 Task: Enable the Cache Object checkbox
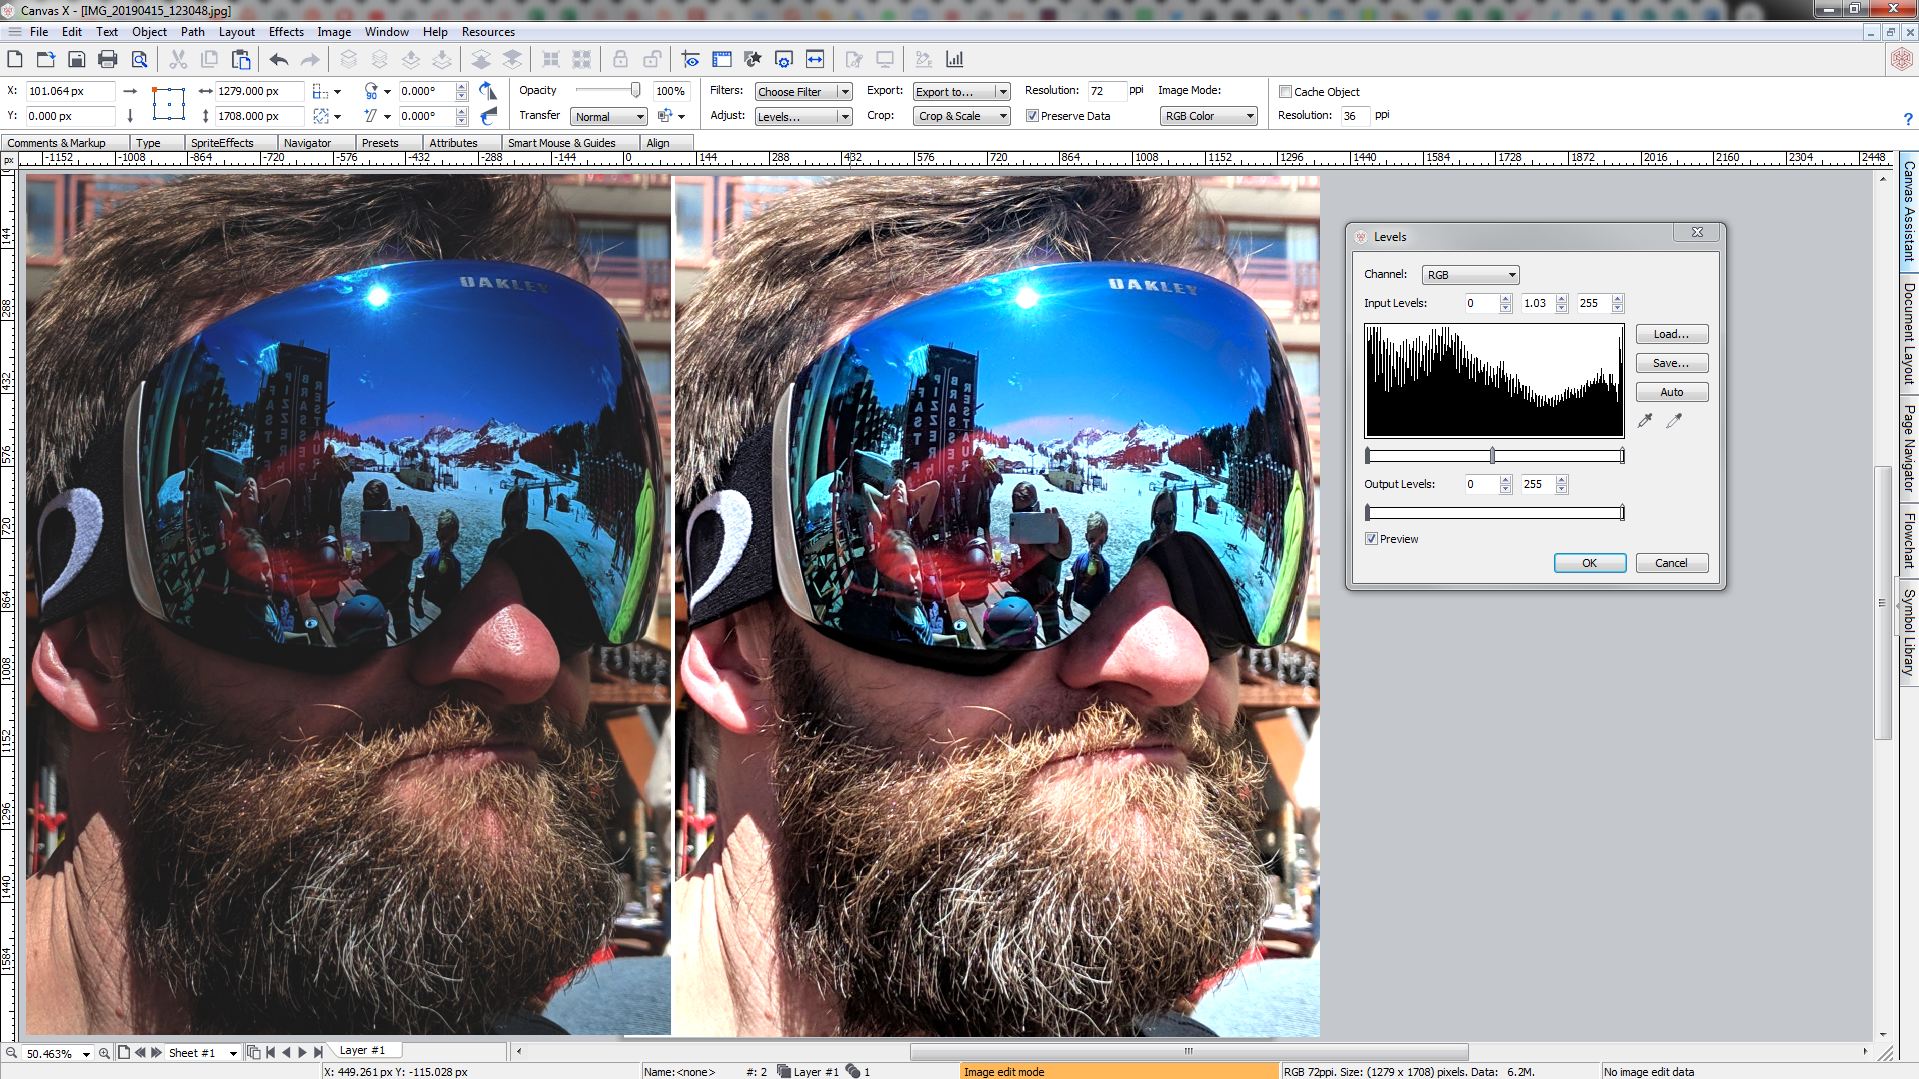[x=1286, y=92]
